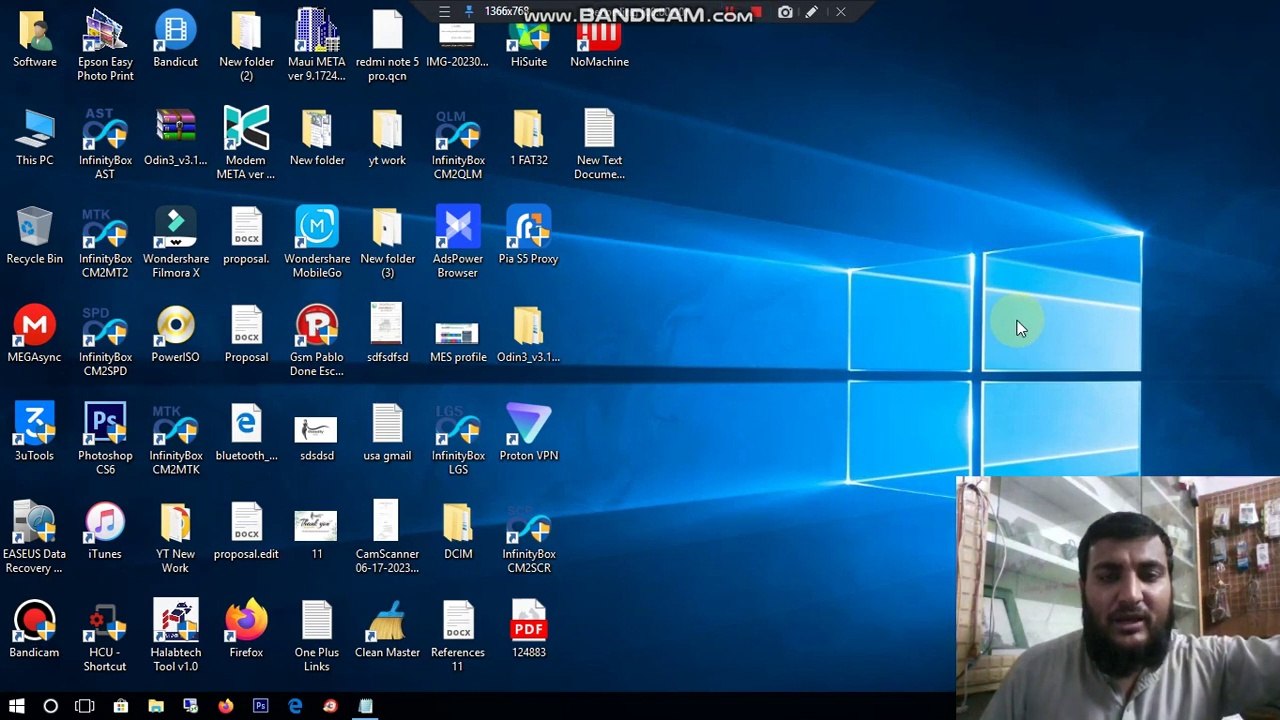The height and width of the screenshot is (720, 1280).
Task: Open Task View on the taskbar
Action: 85,706
